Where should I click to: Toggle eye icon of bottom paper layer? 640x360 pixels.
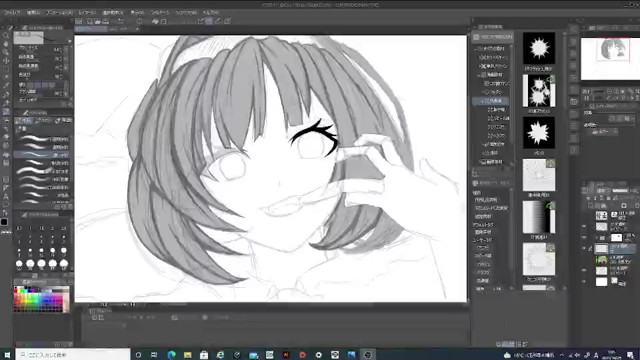[584, 281]
